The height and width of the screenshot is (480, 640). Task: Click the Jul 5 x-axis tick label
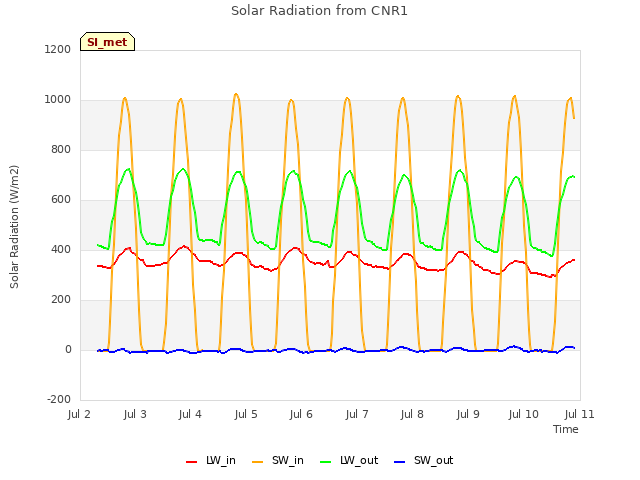(x=246, y=414)
